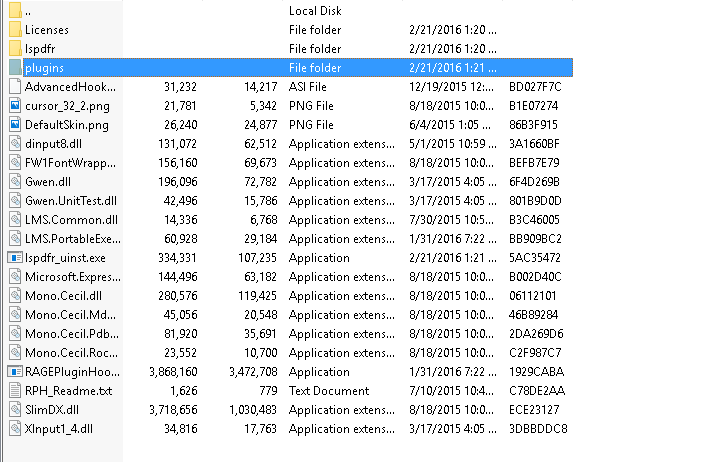Select the XInput1_4.dll file entry
The width and height of the screenshot is (713, 462).
pyautogui.click(x=62, y=429)
